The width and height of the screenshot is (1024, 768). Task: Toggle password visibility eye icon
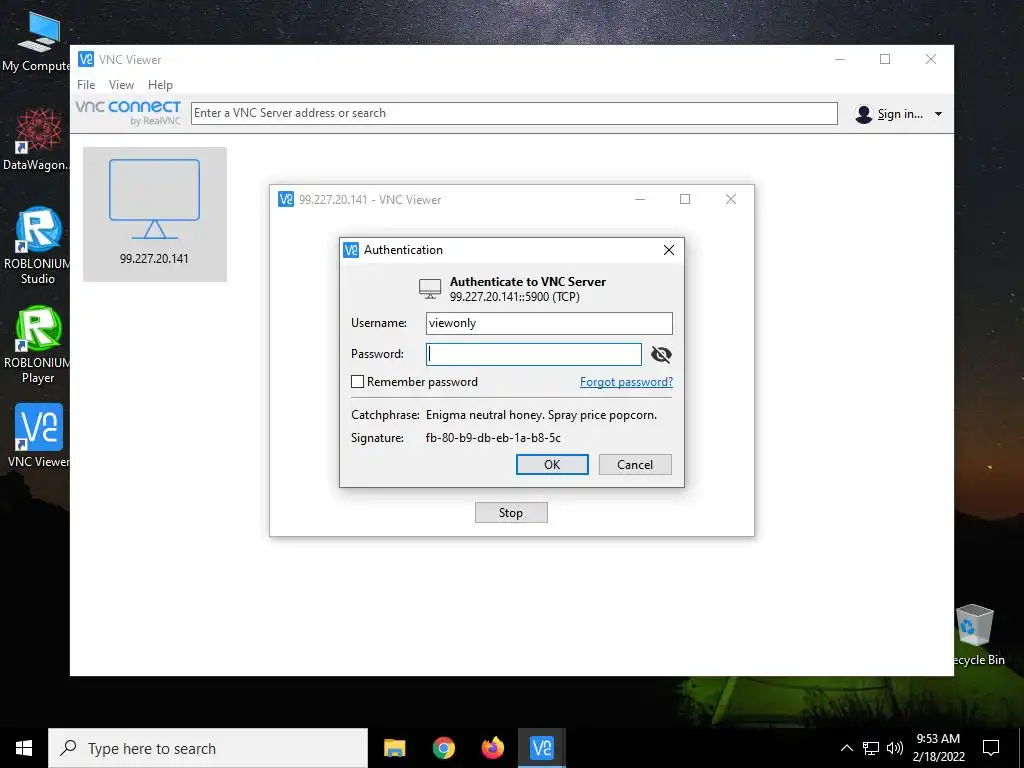[661, 355]
